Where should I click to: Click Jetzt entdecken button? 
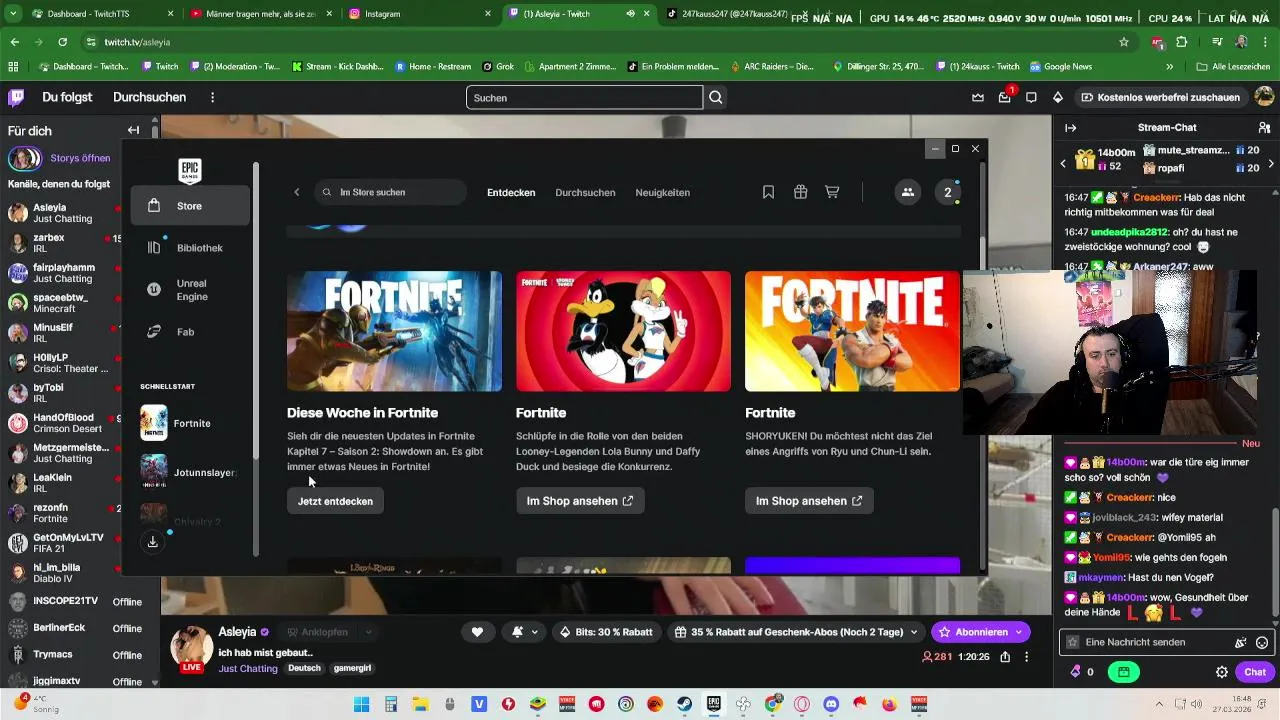pos(335,501)
